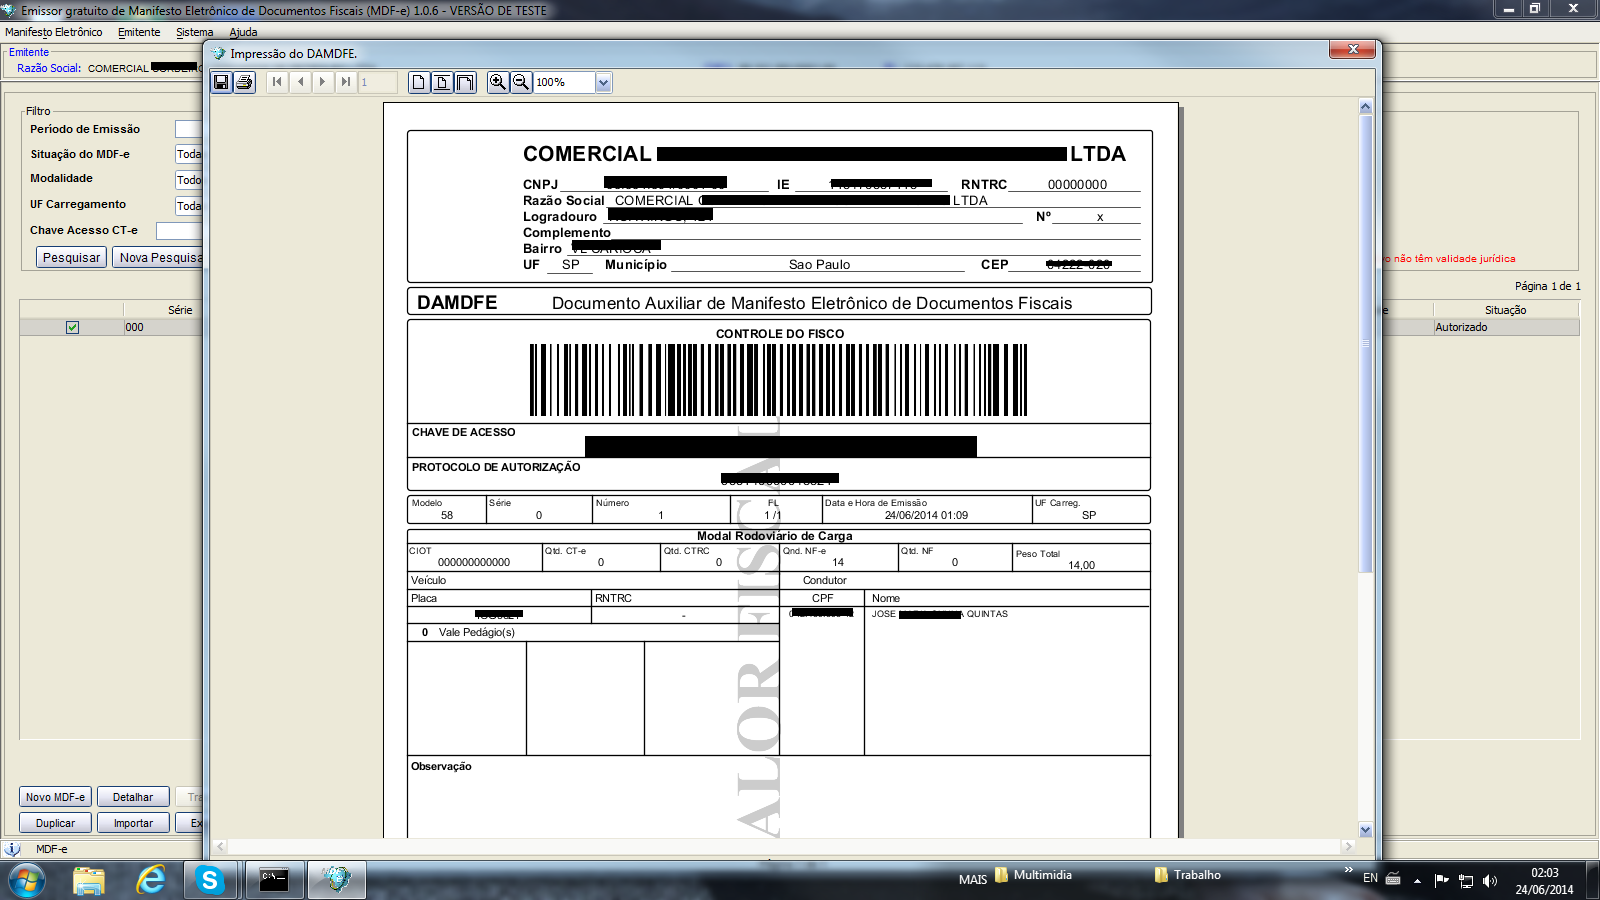Open Windows Explorer from the taskbar
1600x900 pixels.
point(88,880)
